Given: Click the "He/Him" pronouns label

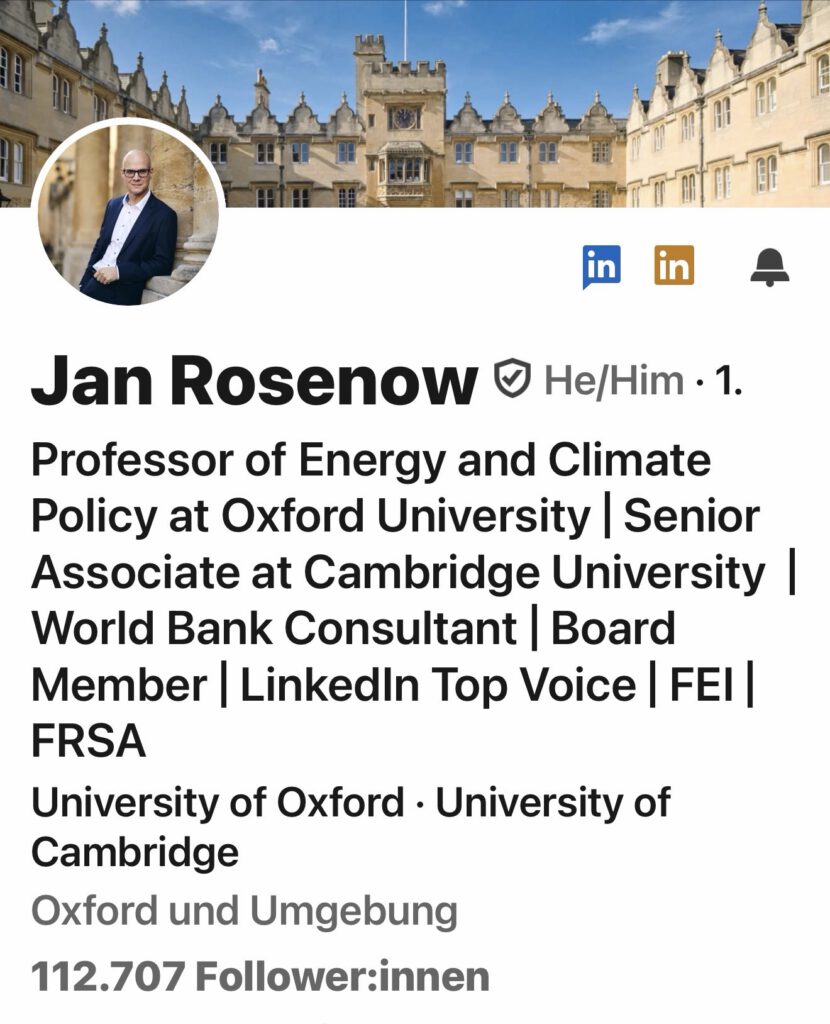Looking at the screenshot, I should pyautogui.click(x=614, y=381).
